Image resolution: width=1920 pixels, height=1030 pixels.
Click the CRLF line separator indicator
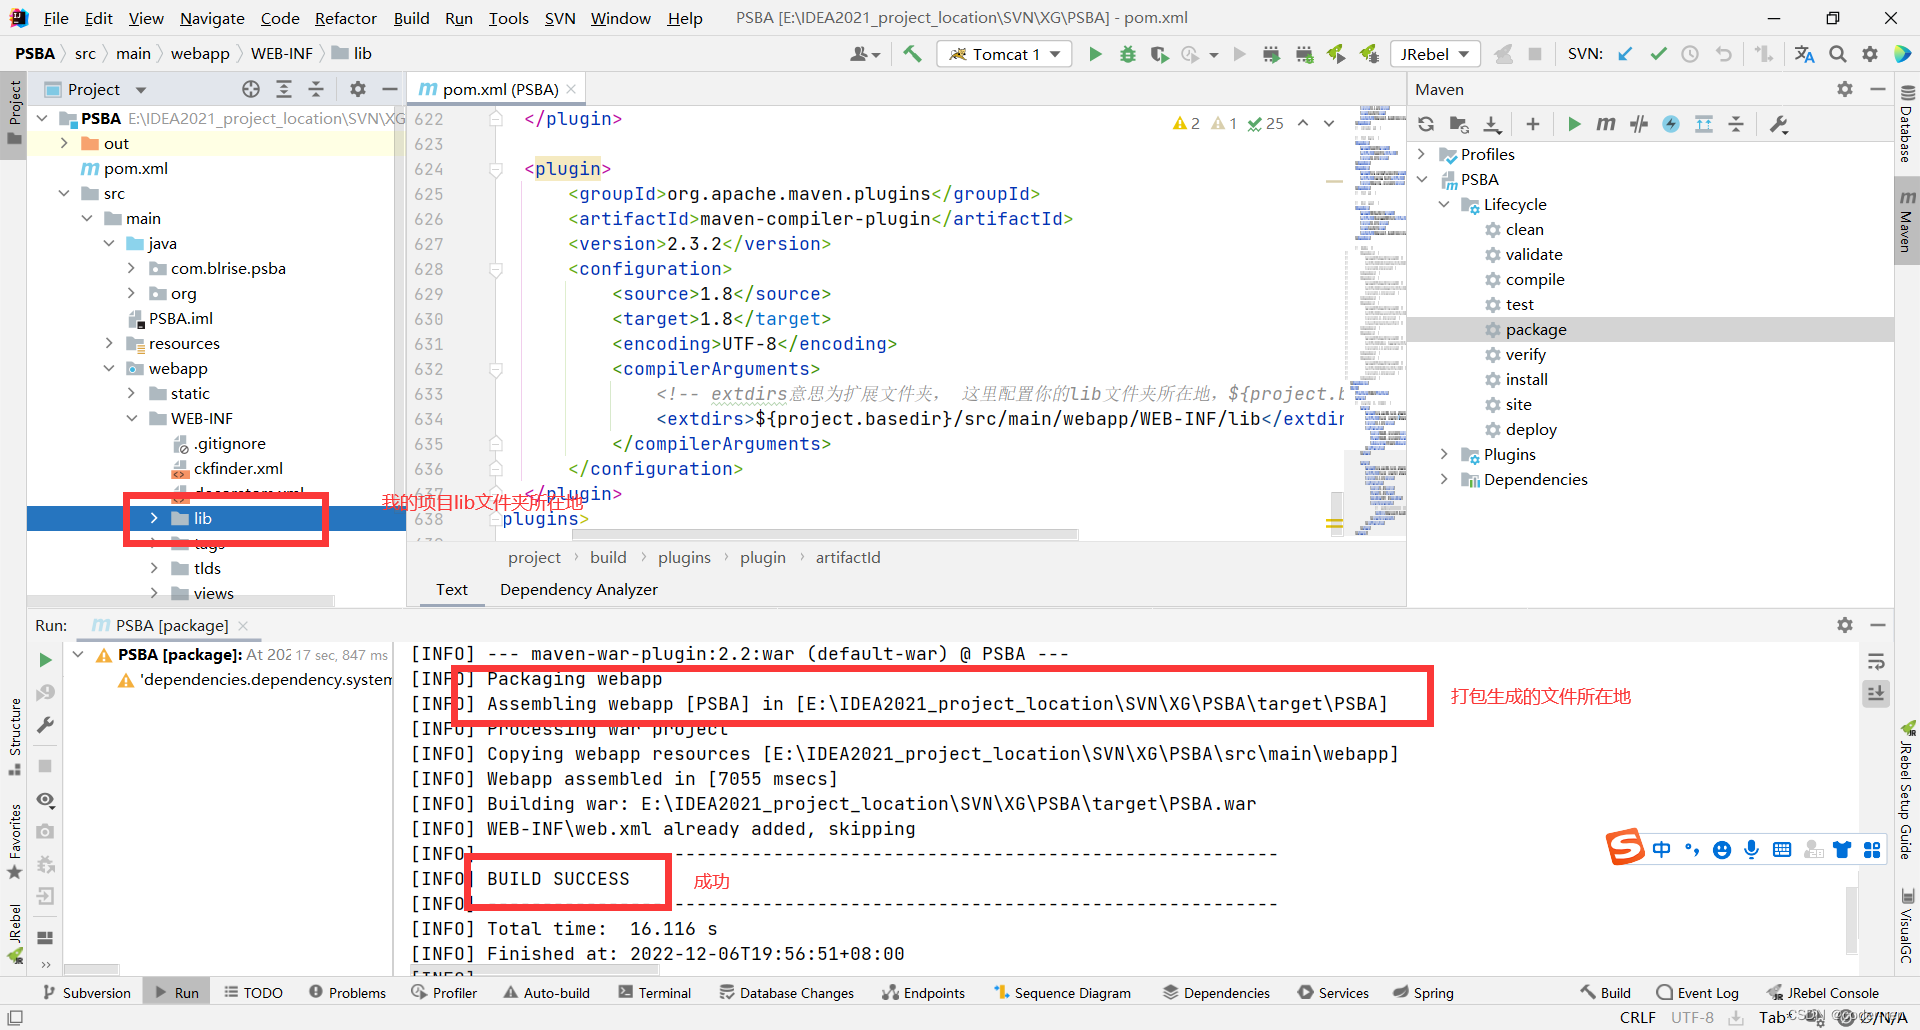1637,1017
